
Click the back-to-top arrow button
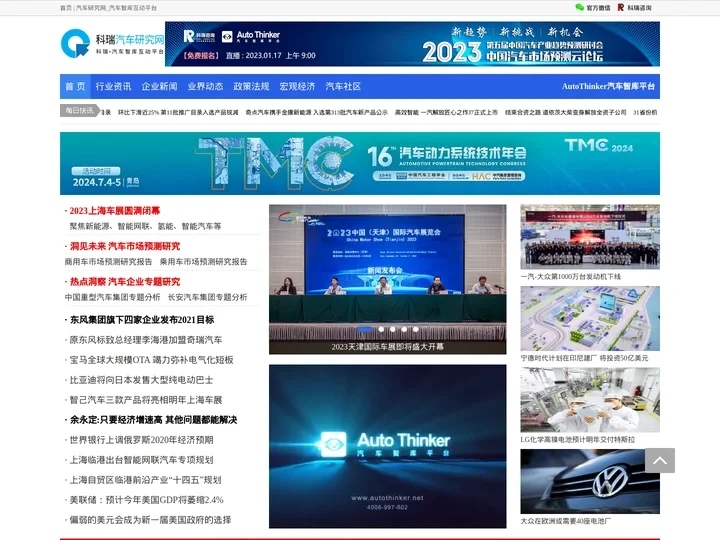pyautogui.click(x=660, y=460)
